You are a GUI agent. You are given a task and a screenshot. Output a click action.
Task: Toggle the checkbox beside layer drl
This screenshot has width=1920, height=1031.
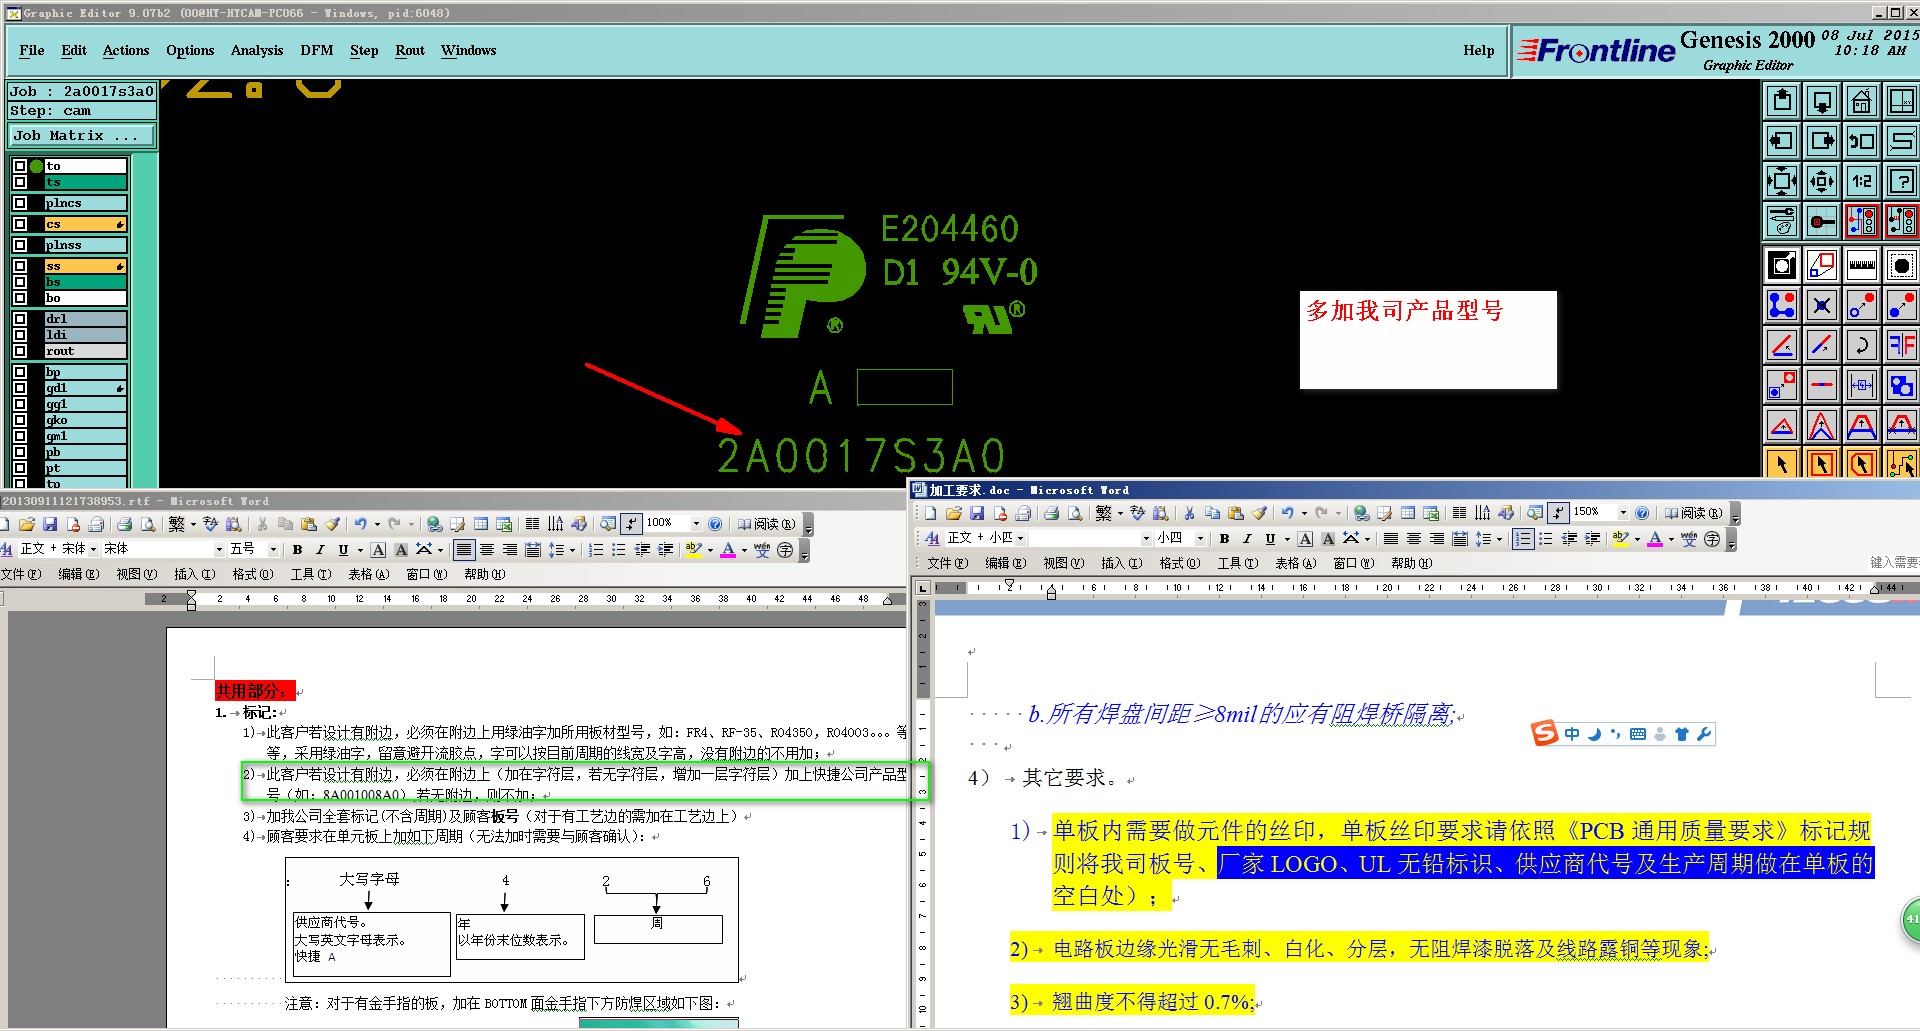click(x=20, y=319)
